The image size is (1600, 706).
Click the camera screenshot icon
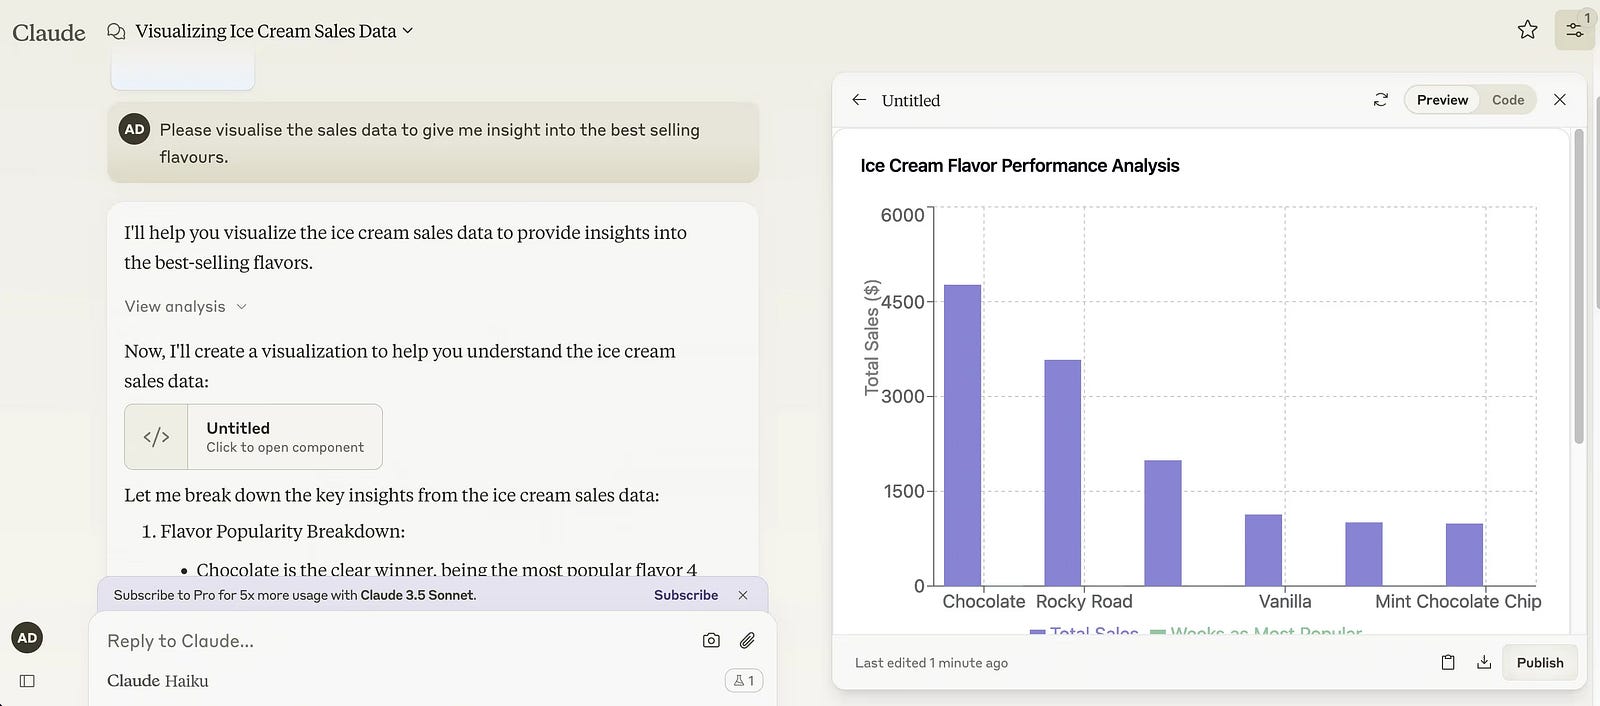point(711,640)
